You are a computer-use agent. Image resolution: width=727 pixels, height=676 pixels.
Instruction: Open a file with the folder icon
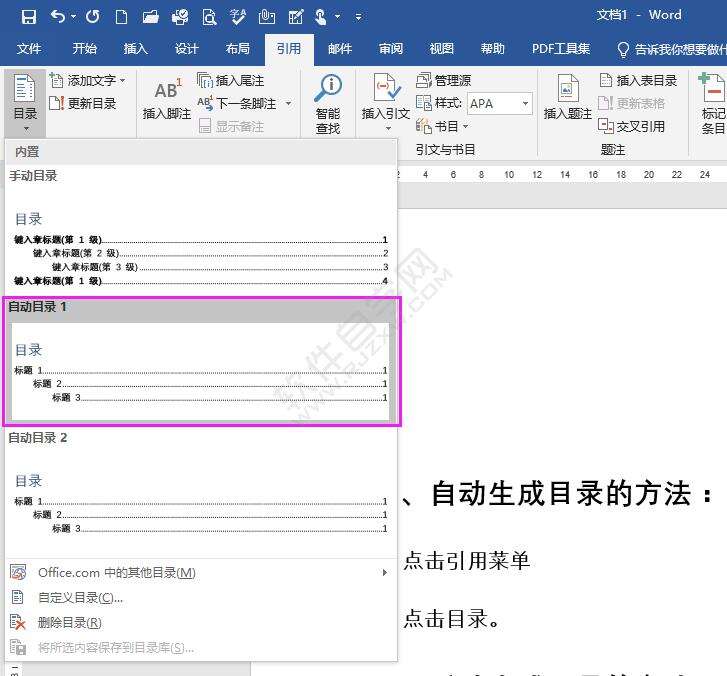tap(150, 17)
